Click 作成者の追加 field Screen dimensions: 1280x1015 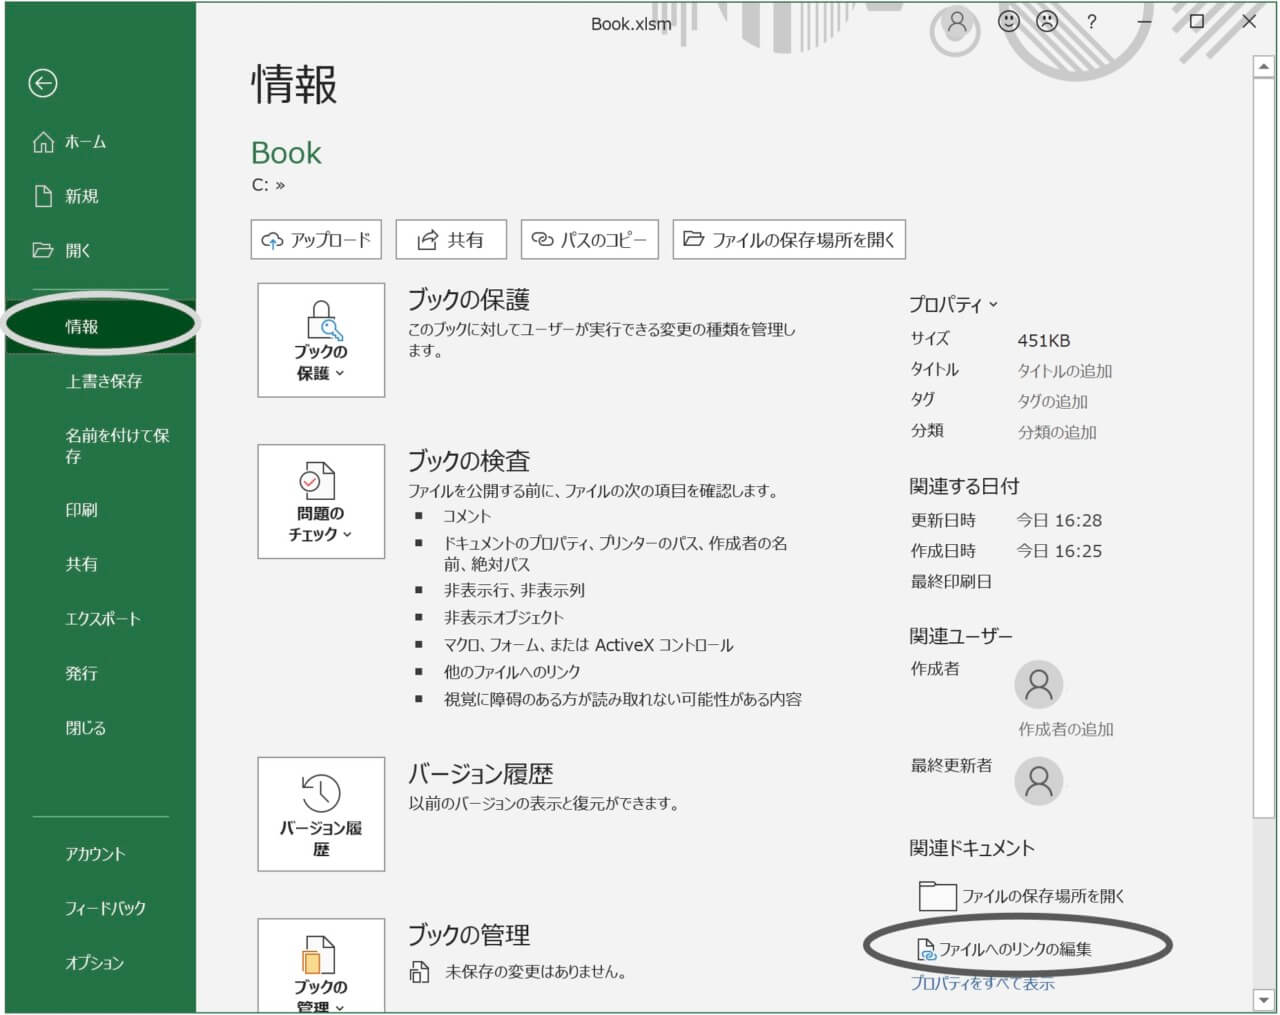tap(1066, 730)
